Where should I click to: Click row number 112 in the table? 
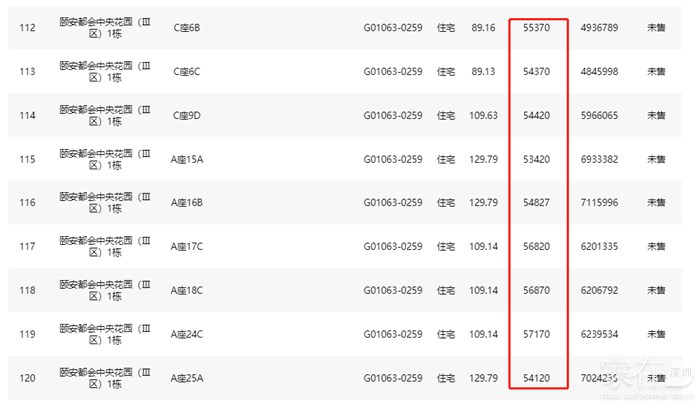tap(28, 28)
